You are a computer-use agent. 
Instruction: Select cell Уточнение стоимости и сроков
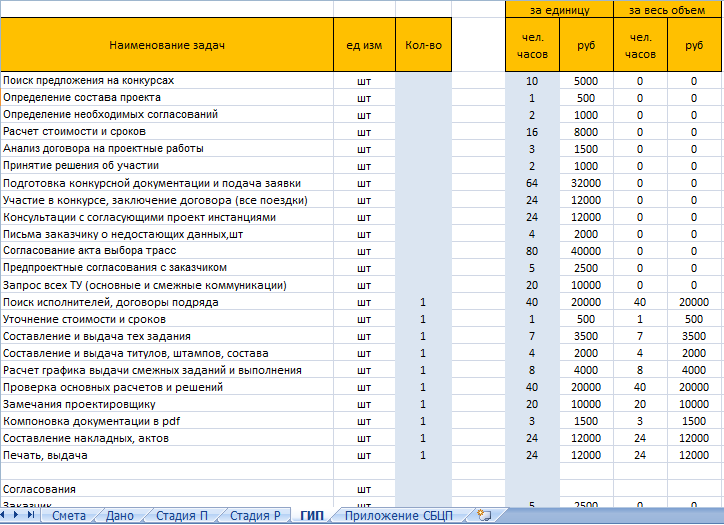(x=167, y=319)
